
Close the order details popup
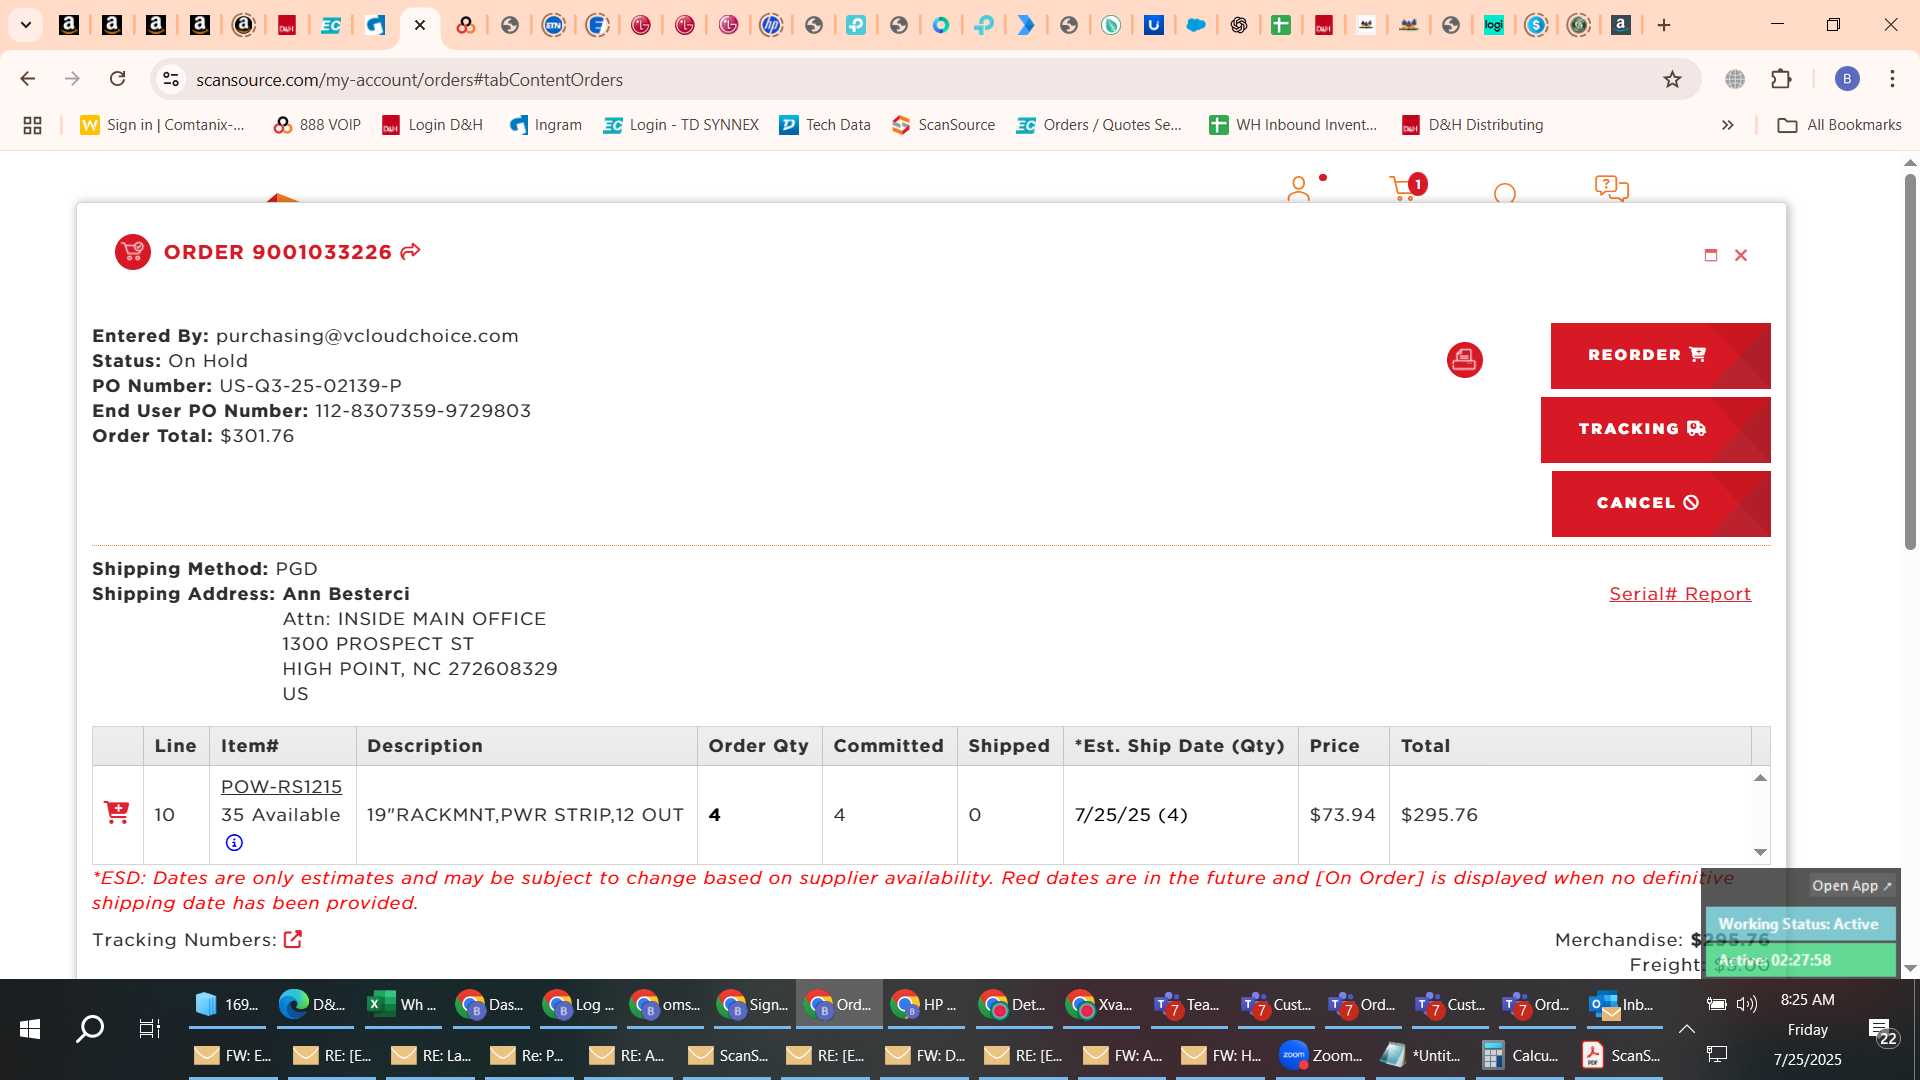(x=1741, y=255)
